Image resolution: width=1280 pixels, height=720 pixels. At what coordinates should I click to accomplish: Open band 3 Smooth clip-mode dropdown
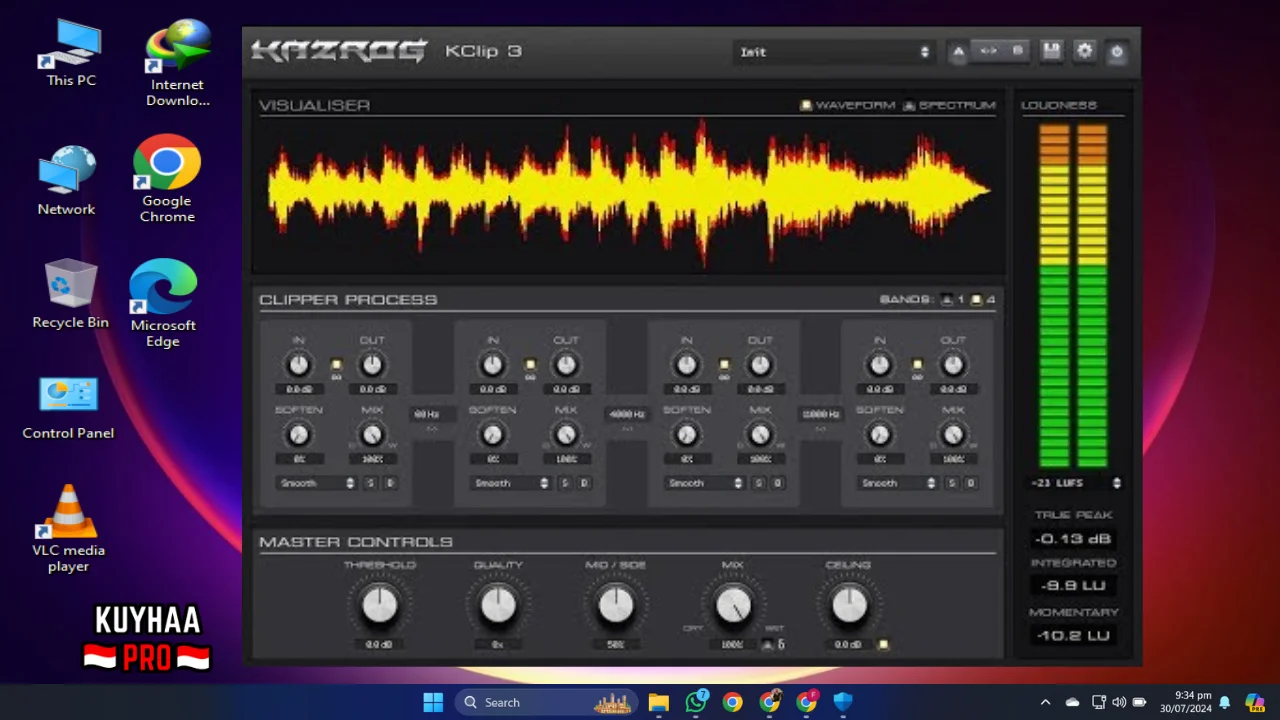click(x=705, y=483)
